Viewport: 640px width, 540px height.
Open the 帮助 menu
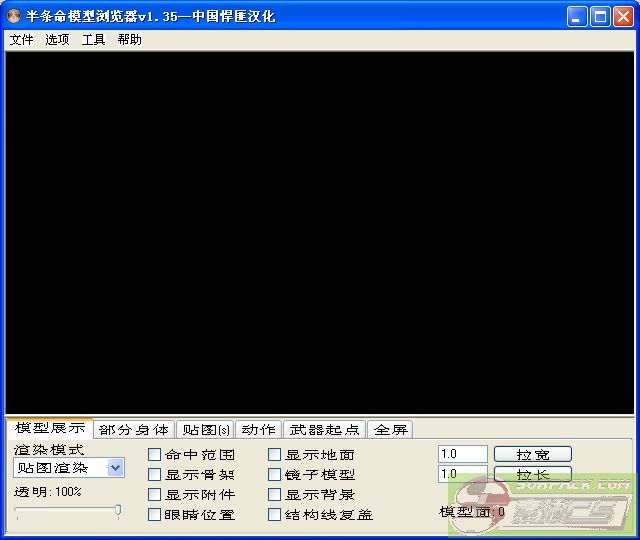pyautogui.click(x=129, y=40)
